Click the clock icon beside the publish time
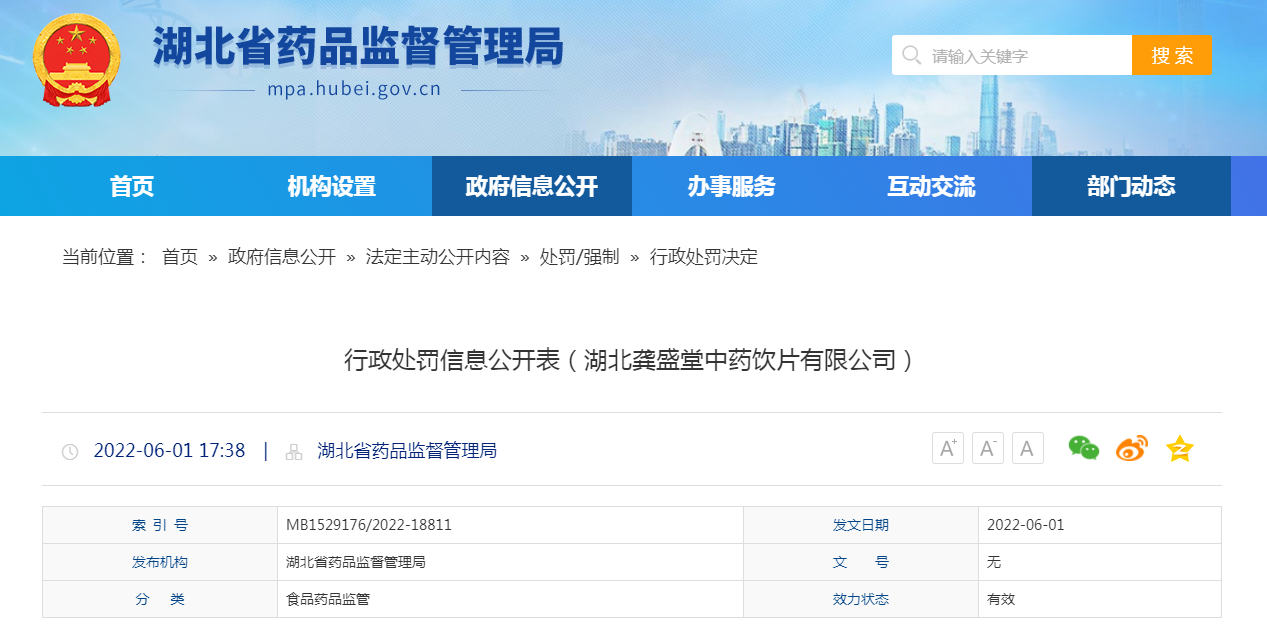The height and width of the screenshot is (624, 1267). (69, 450)
